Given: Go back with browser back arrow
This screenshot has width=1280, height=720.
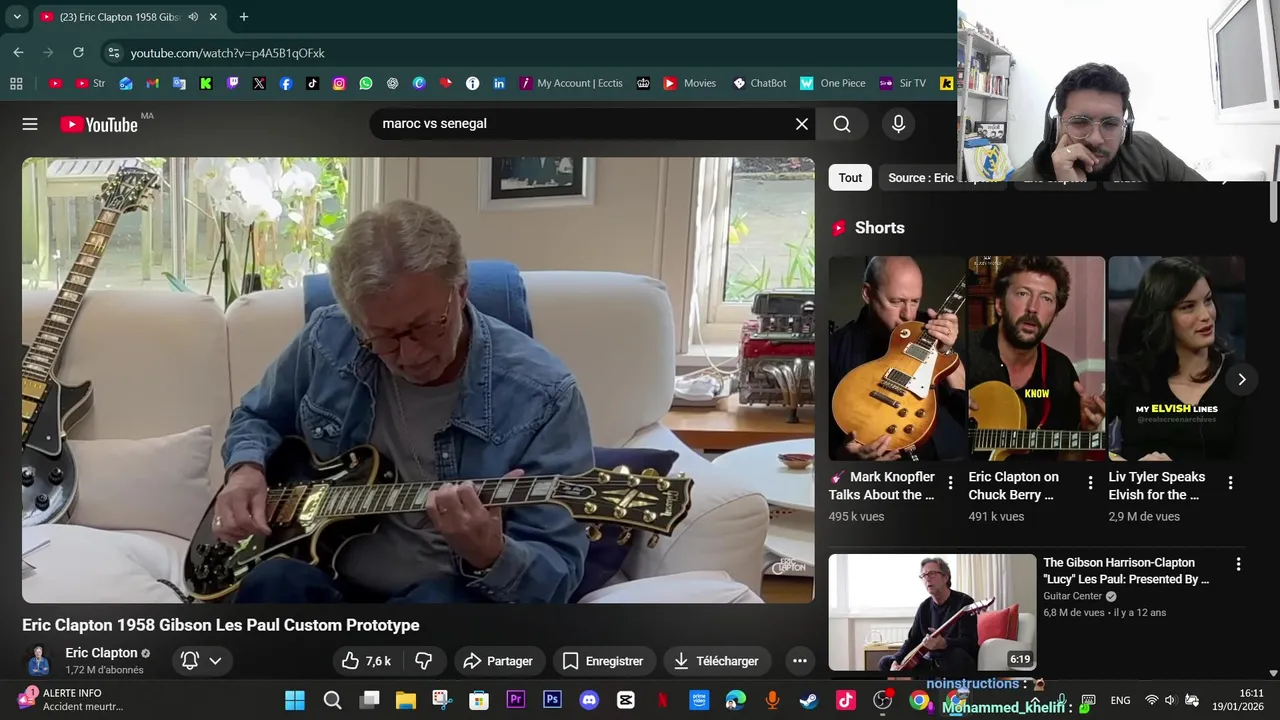Looking at the screenshot, I should [18, 52].
